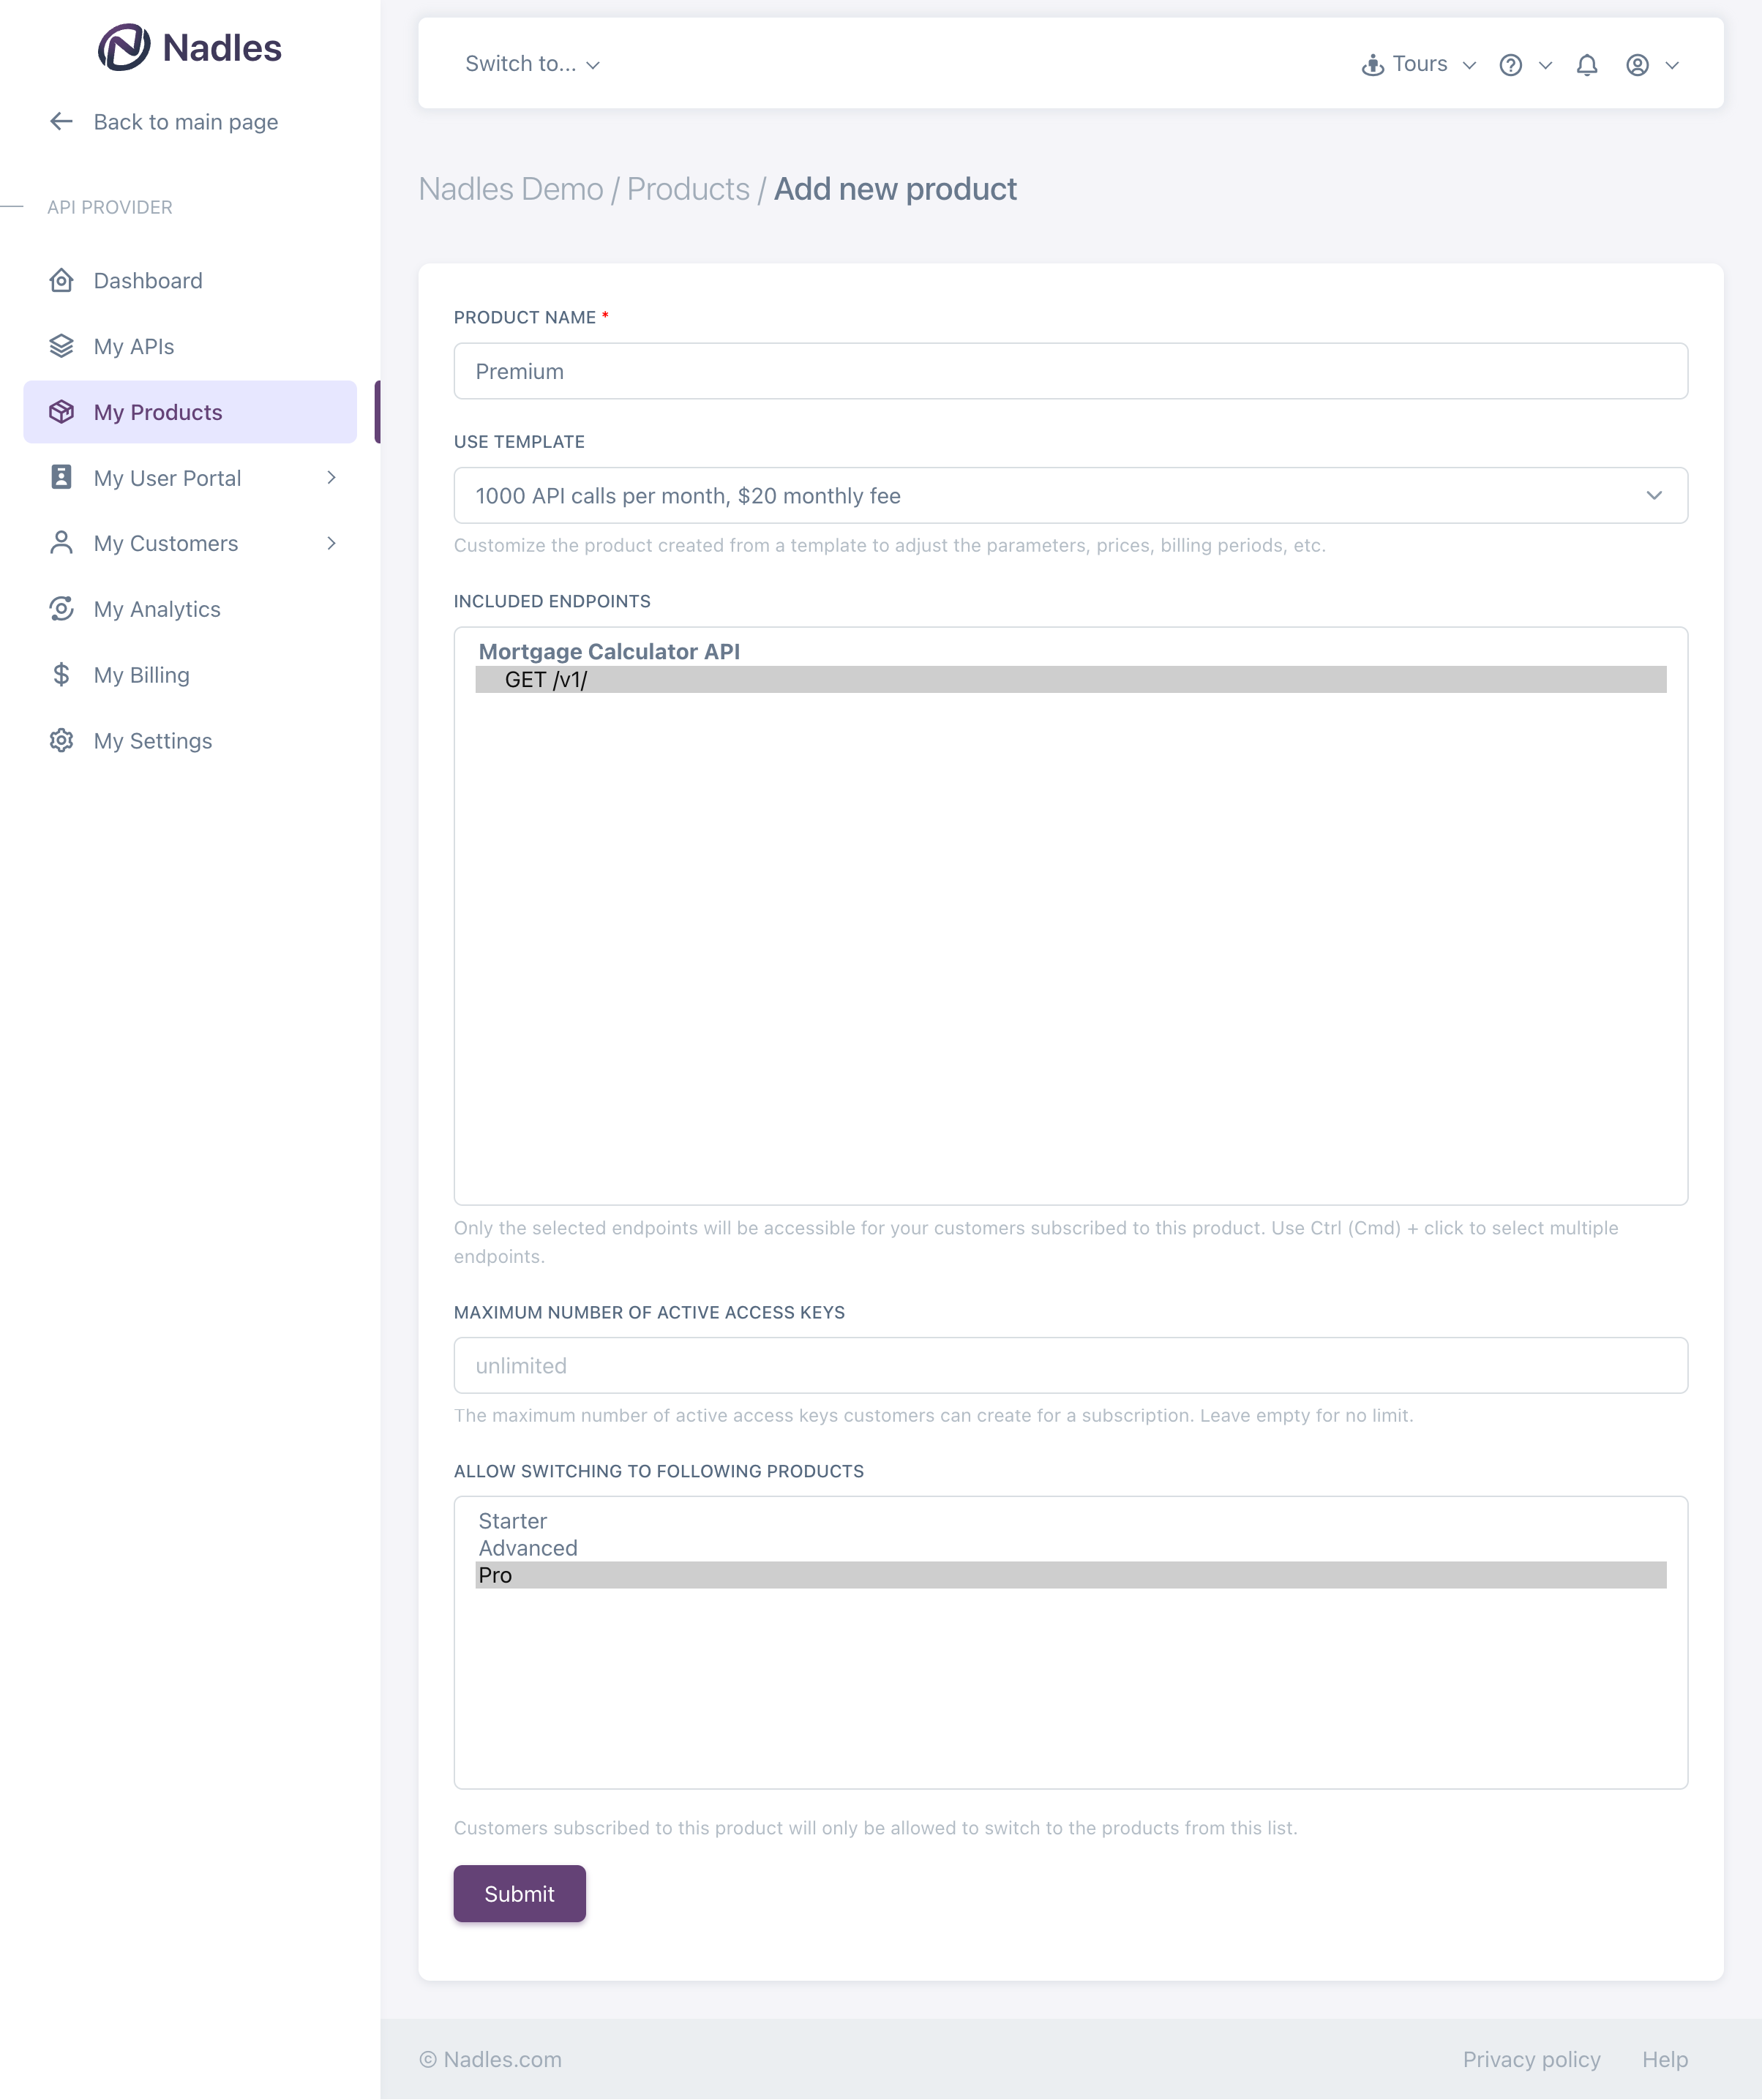This screenshot has width=1762, height=2100.
Task: Click the My Settings gear icon
Action: [x=61, y=741]
